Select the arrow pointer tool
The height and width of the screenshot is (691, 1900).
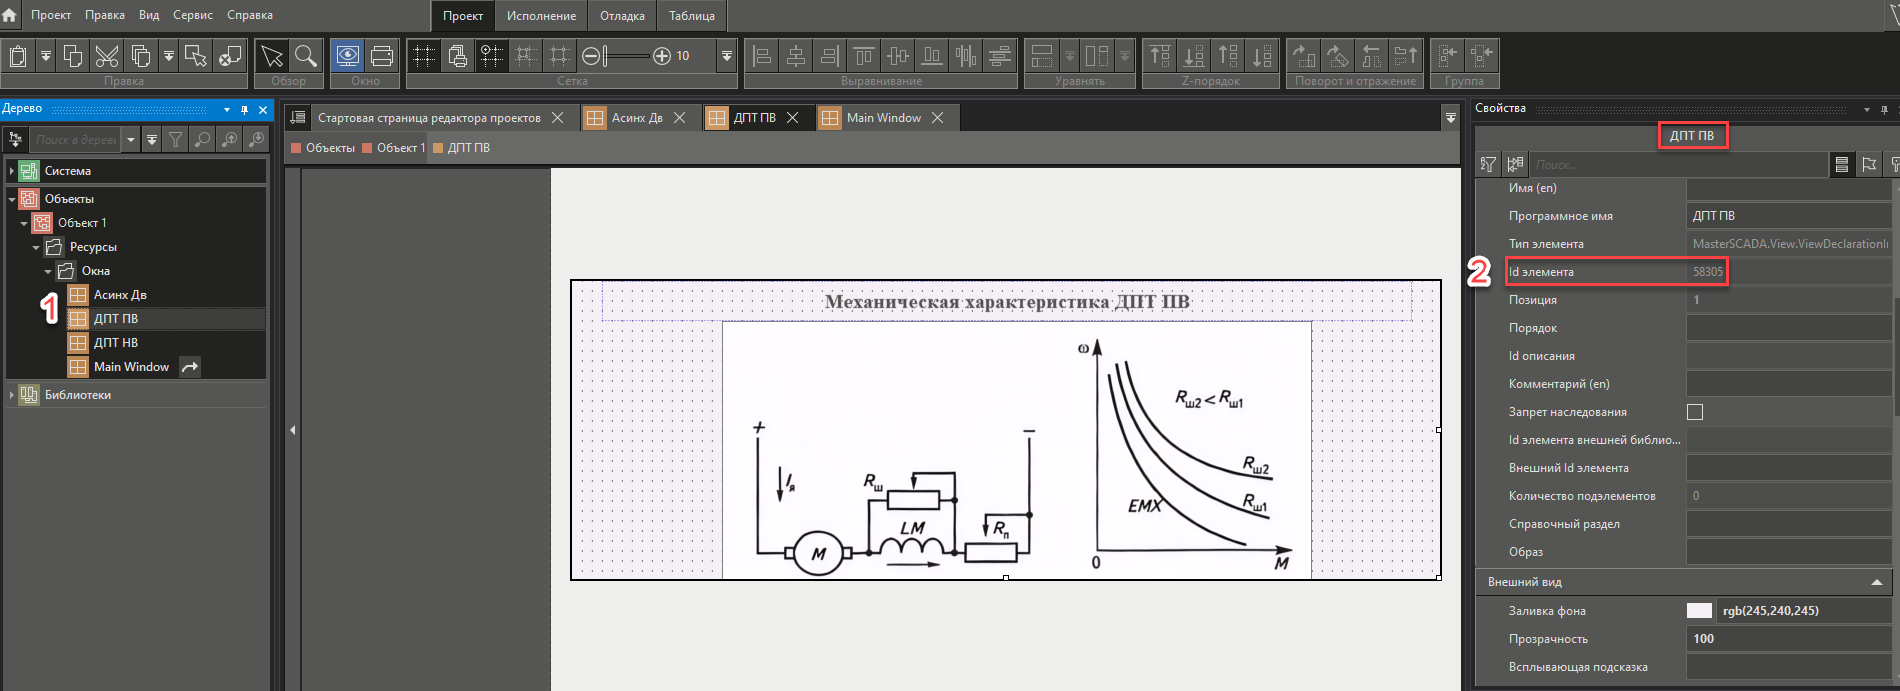(272, 56)
